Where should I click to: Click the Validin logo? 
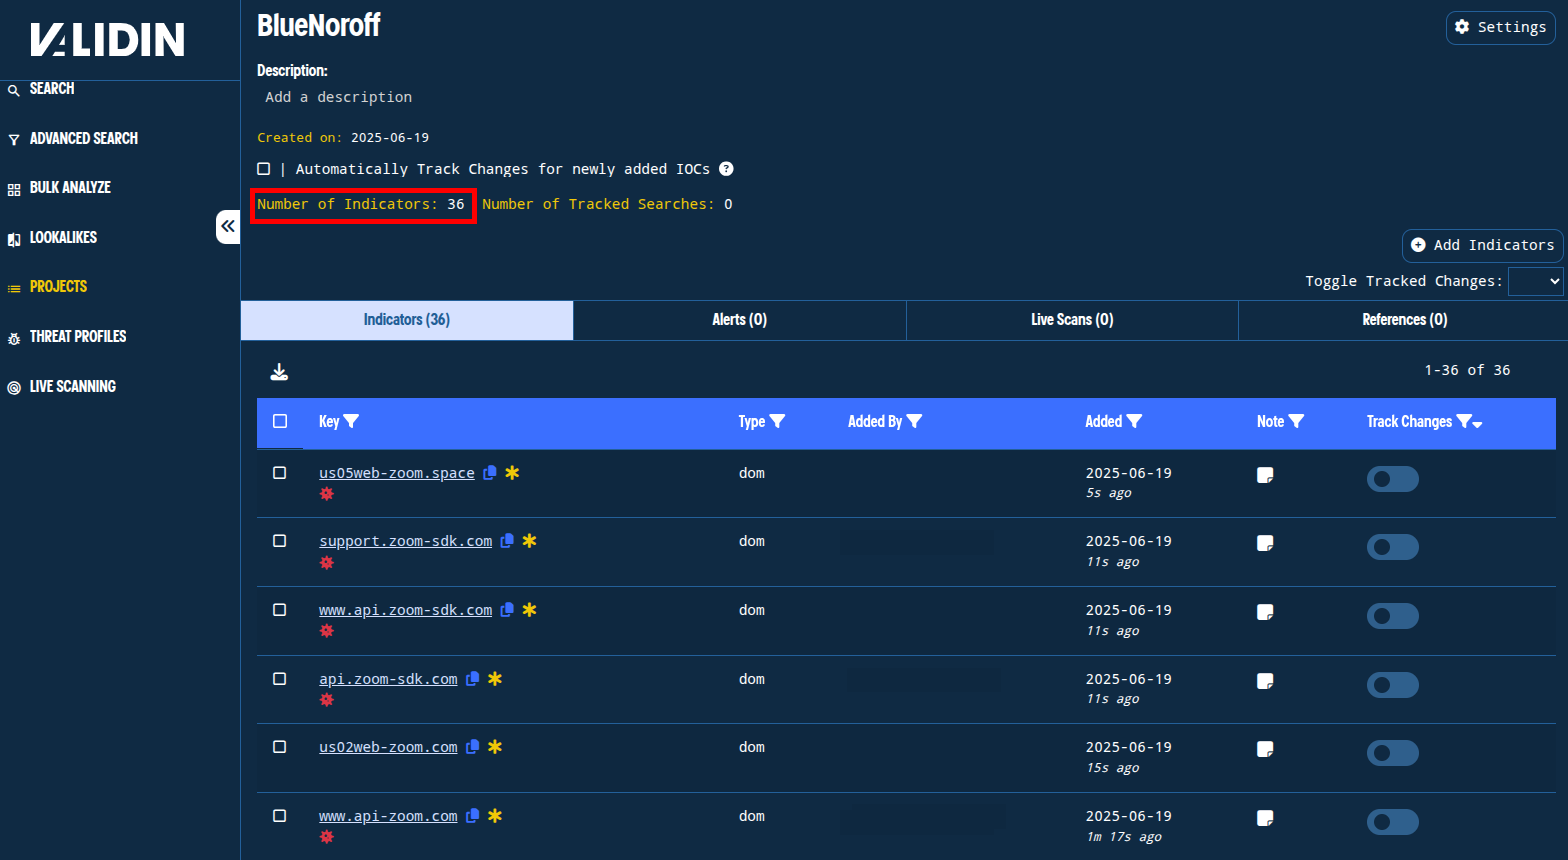107,39
